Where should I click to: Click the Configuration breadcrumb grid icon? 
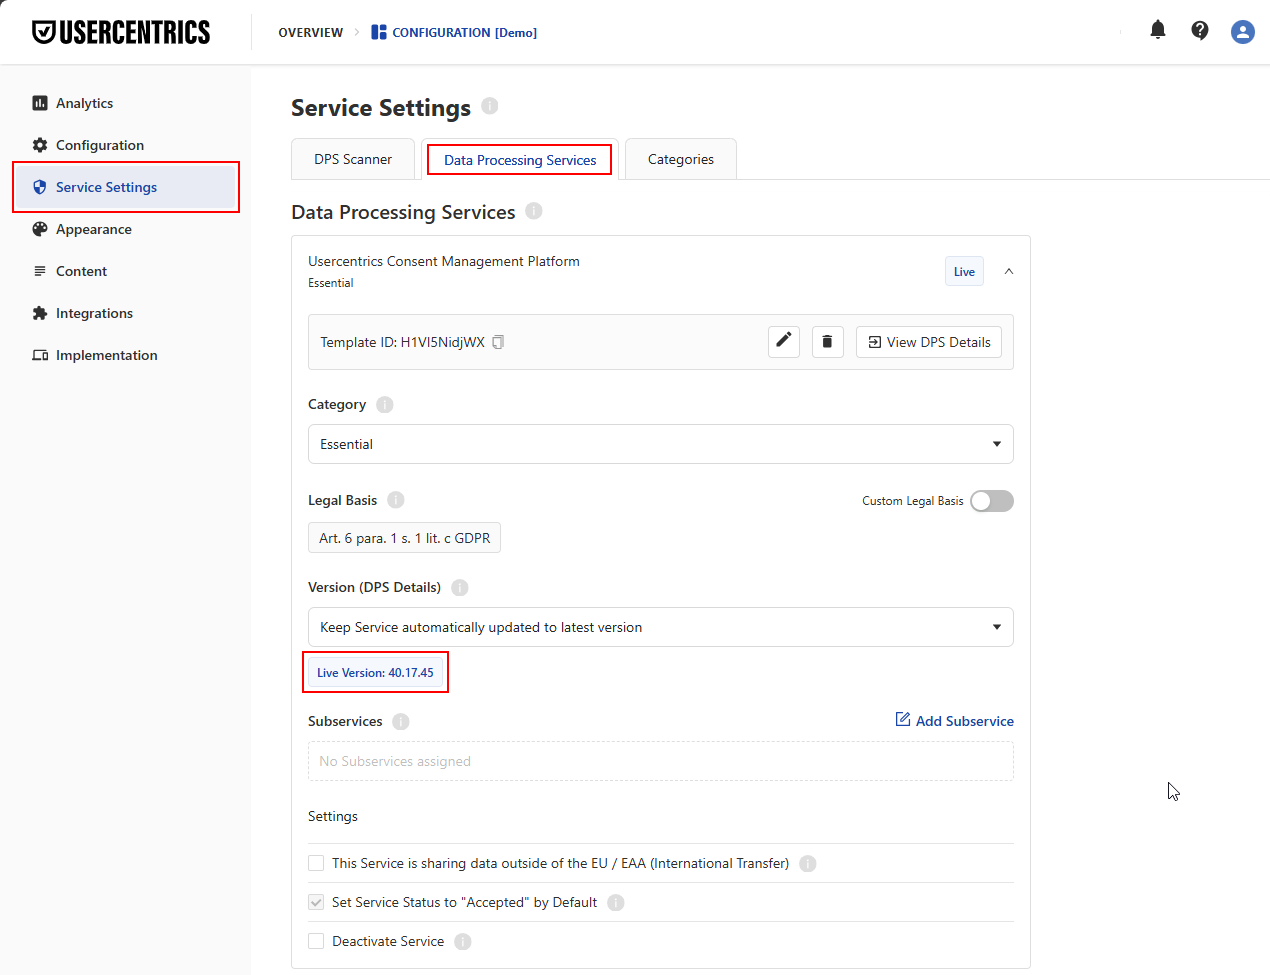[378, 32]
